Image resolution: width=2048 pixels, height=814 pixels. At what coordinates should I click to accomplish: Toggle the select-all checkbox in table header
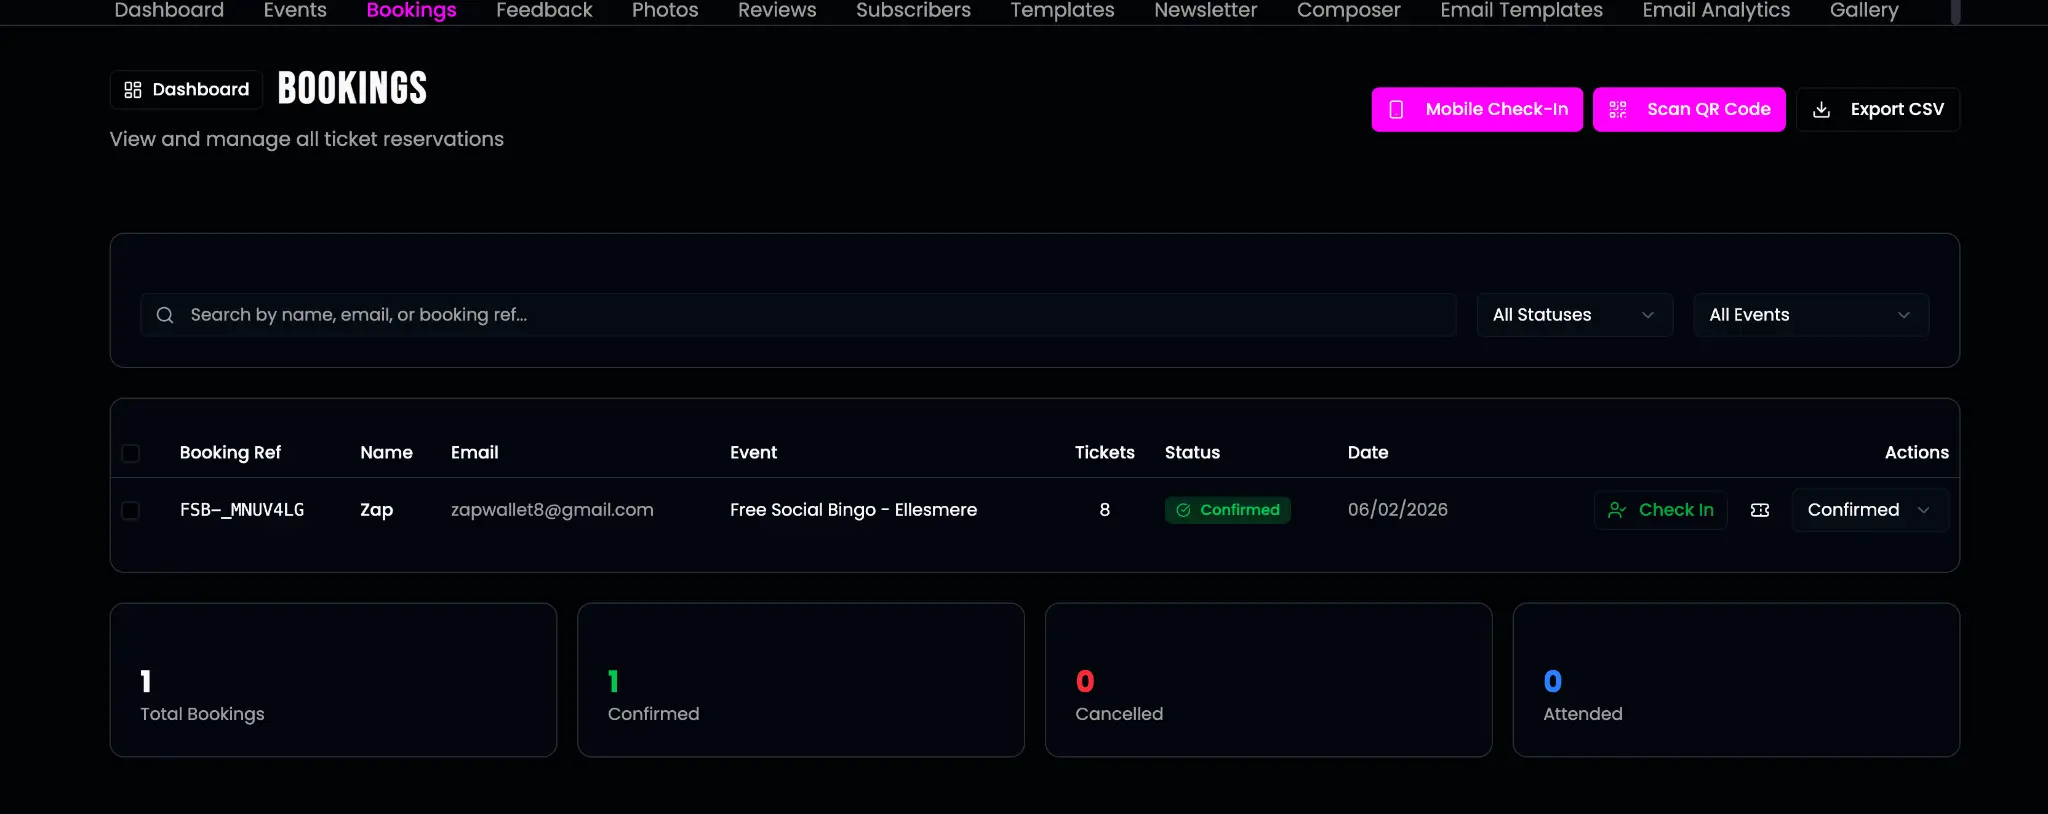[x=131, y=453]
